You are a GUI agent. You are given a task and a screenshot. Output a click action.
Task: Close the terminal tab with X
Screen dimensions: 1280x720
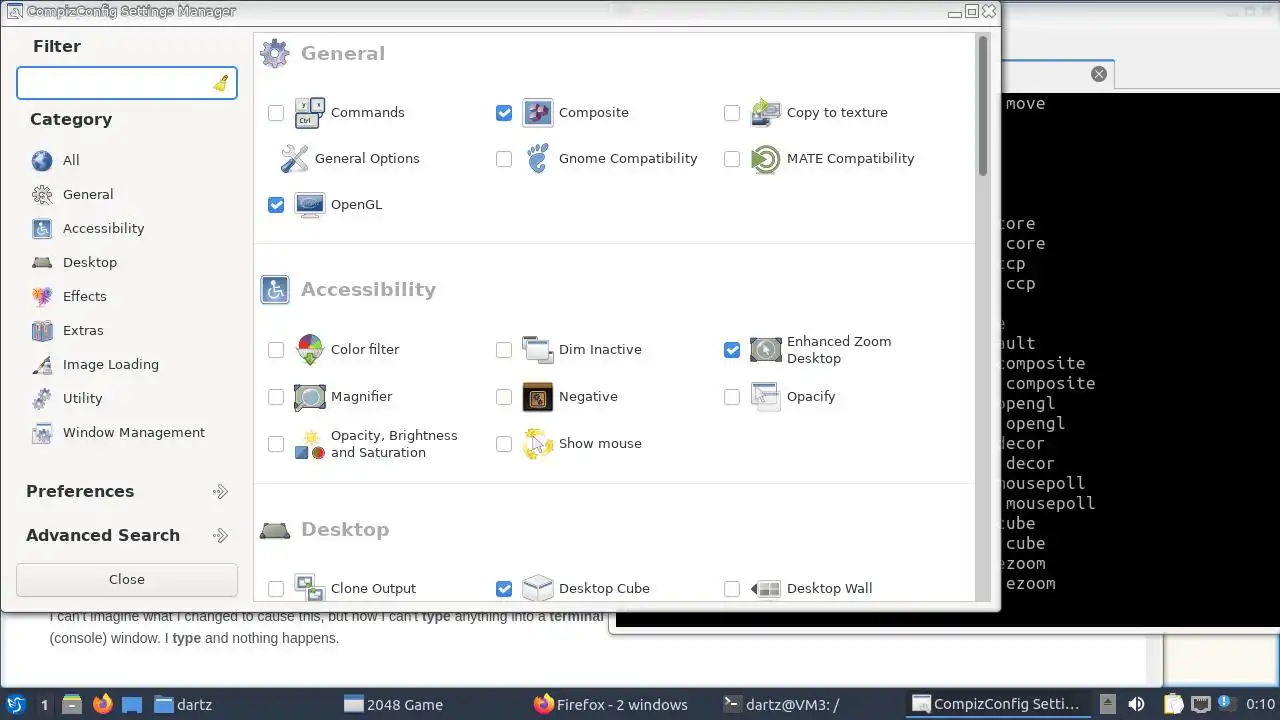1099,74
